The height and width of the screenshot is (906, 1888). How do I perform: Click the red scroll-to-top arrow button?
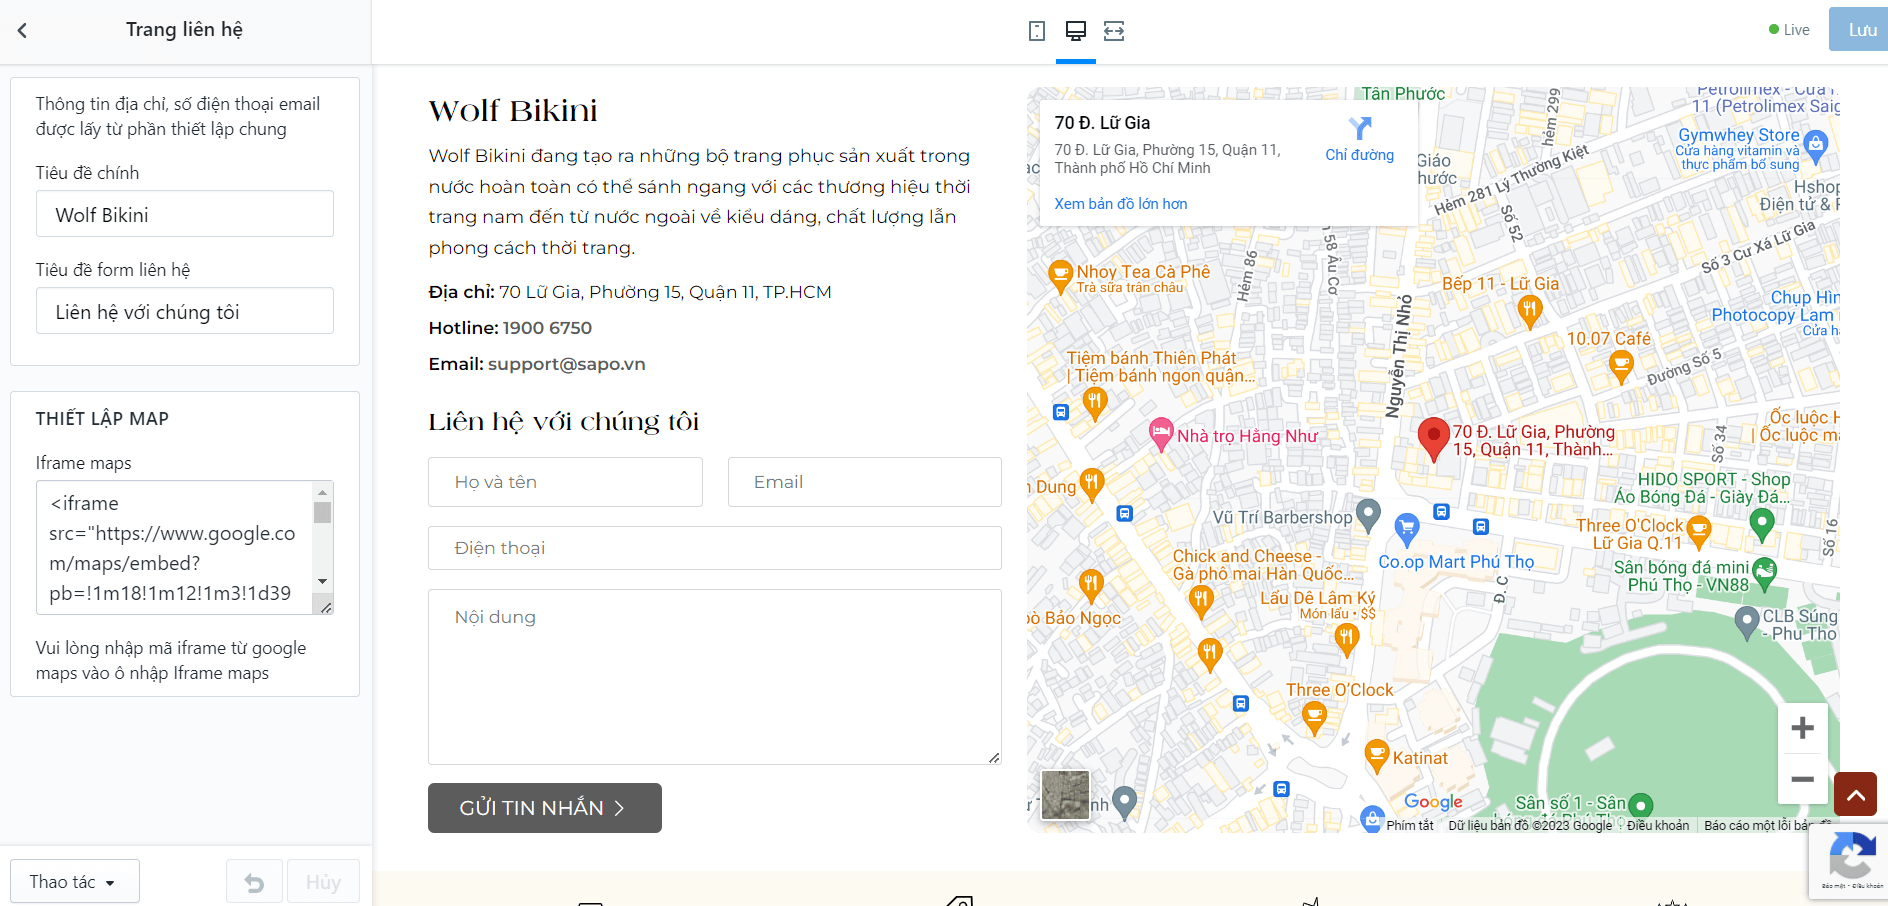pos(1855,795)
